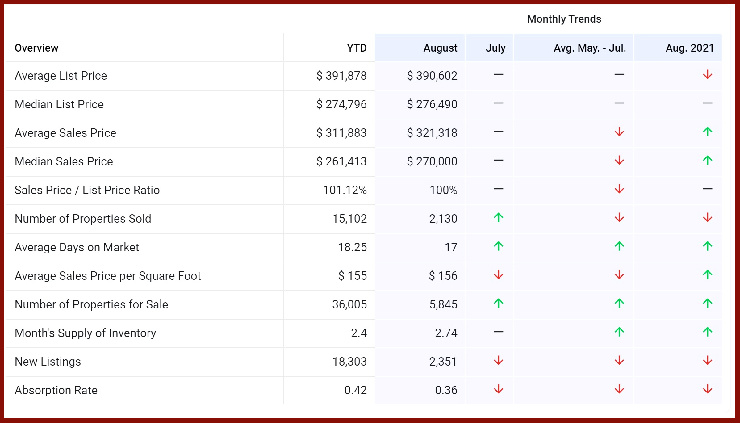740x423 pixels.
Task: Click the July up arrow for Number of Properties Sold
Action: pos(498,218)
